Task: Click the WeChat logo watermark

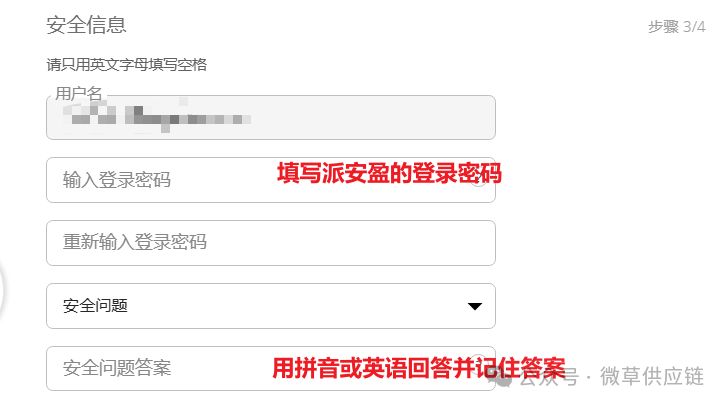Action: [x=500, y=378]
